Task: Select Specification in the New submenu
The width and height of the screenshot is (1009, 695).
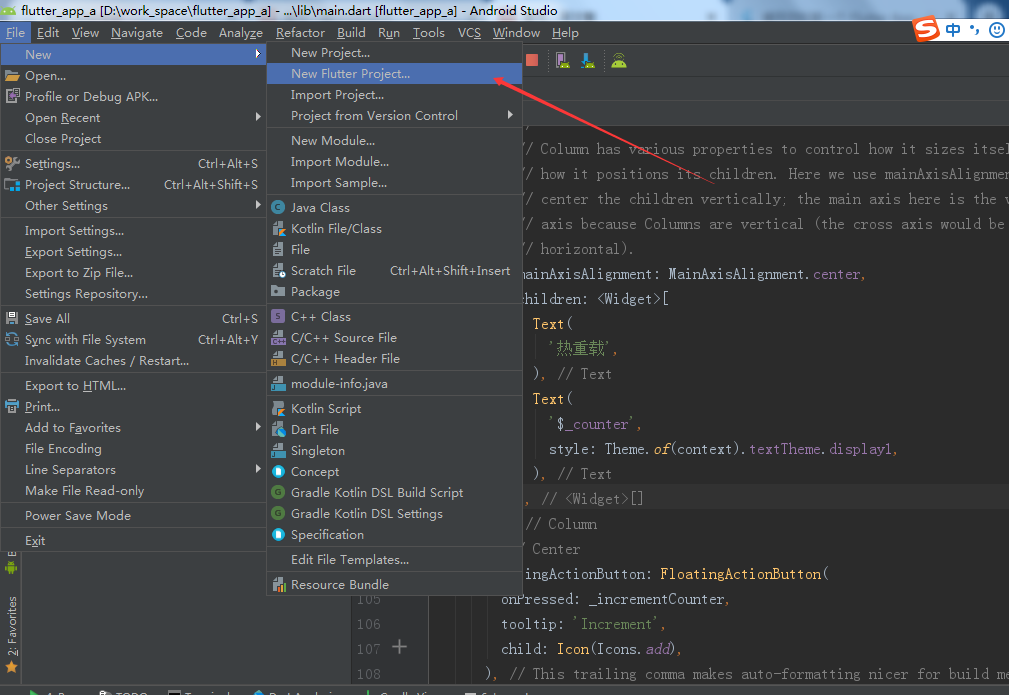Action: 394,535
